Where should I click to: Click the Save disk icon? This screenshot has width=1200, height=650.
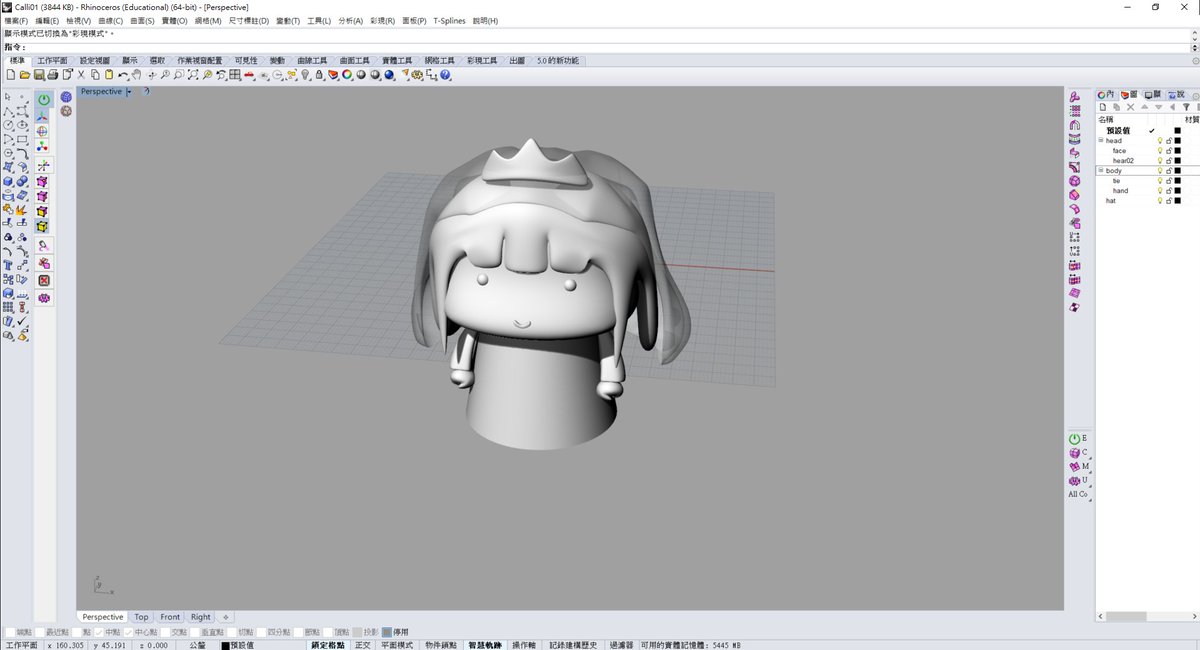coord(39,75)
